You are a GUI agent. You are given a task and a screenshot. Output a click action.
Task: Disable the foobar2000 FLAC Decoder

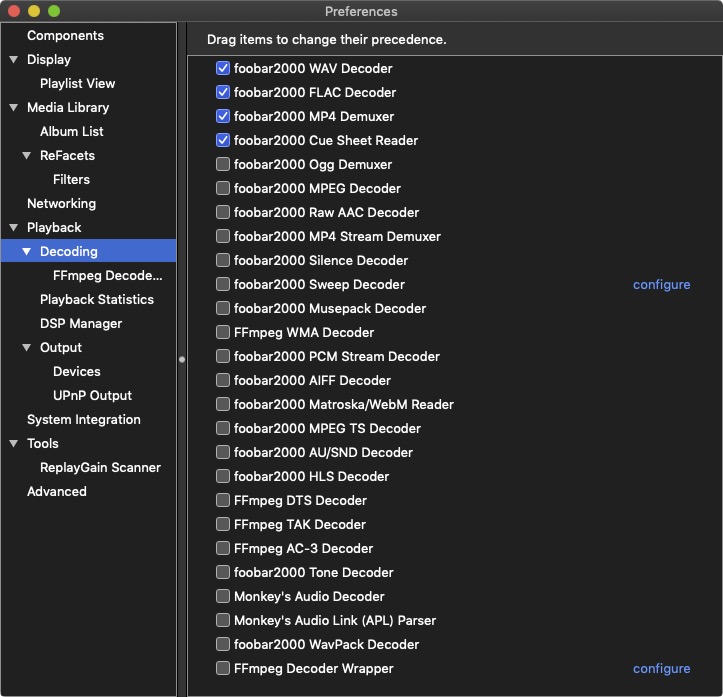(223, 93)
